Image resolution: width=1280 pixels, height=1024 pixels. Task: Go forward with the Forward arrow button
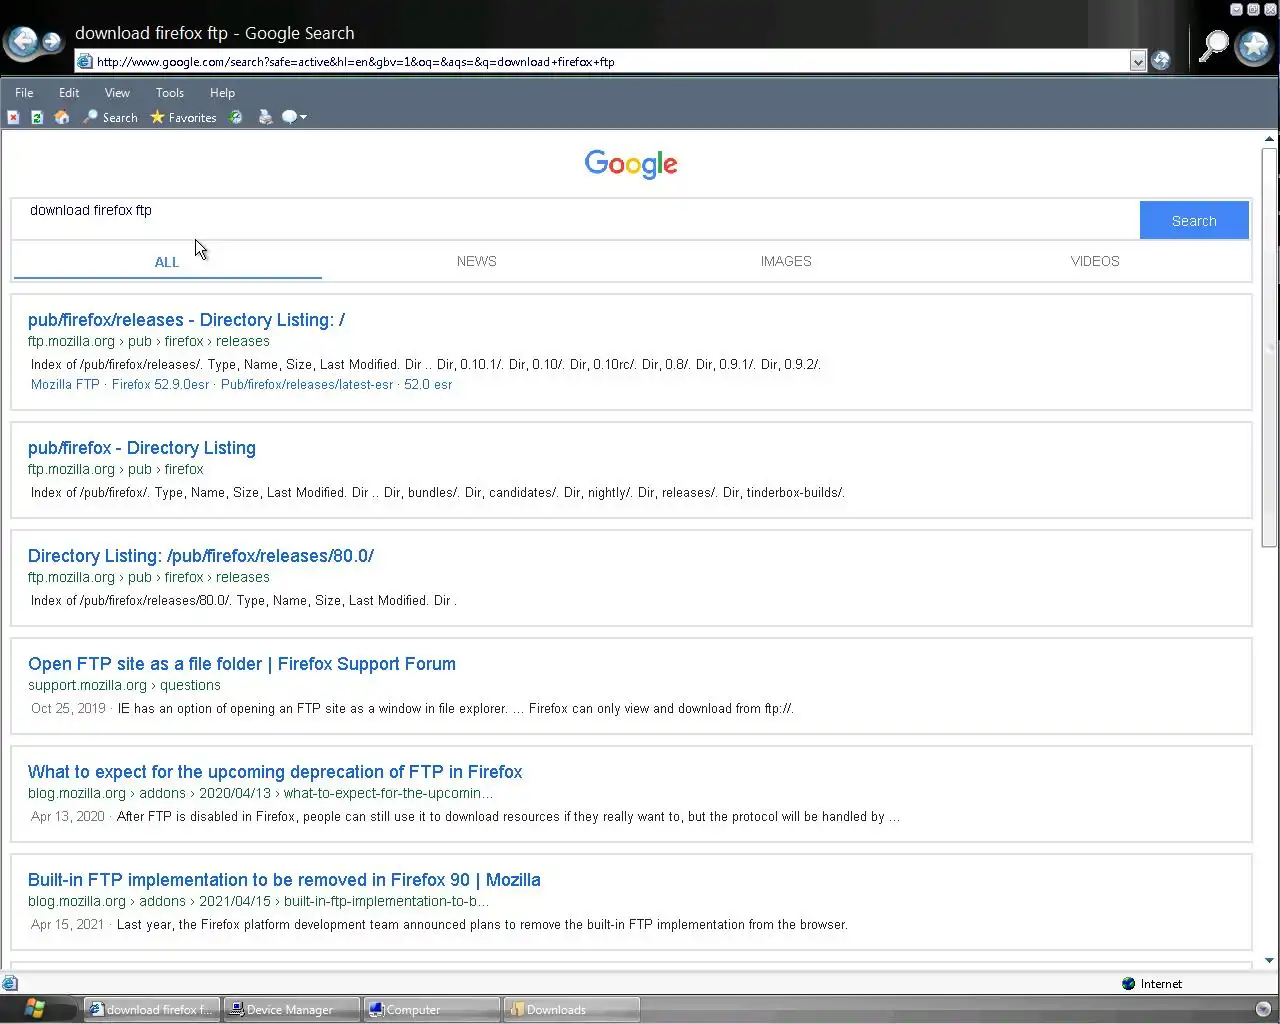click(x=51, y=42)
